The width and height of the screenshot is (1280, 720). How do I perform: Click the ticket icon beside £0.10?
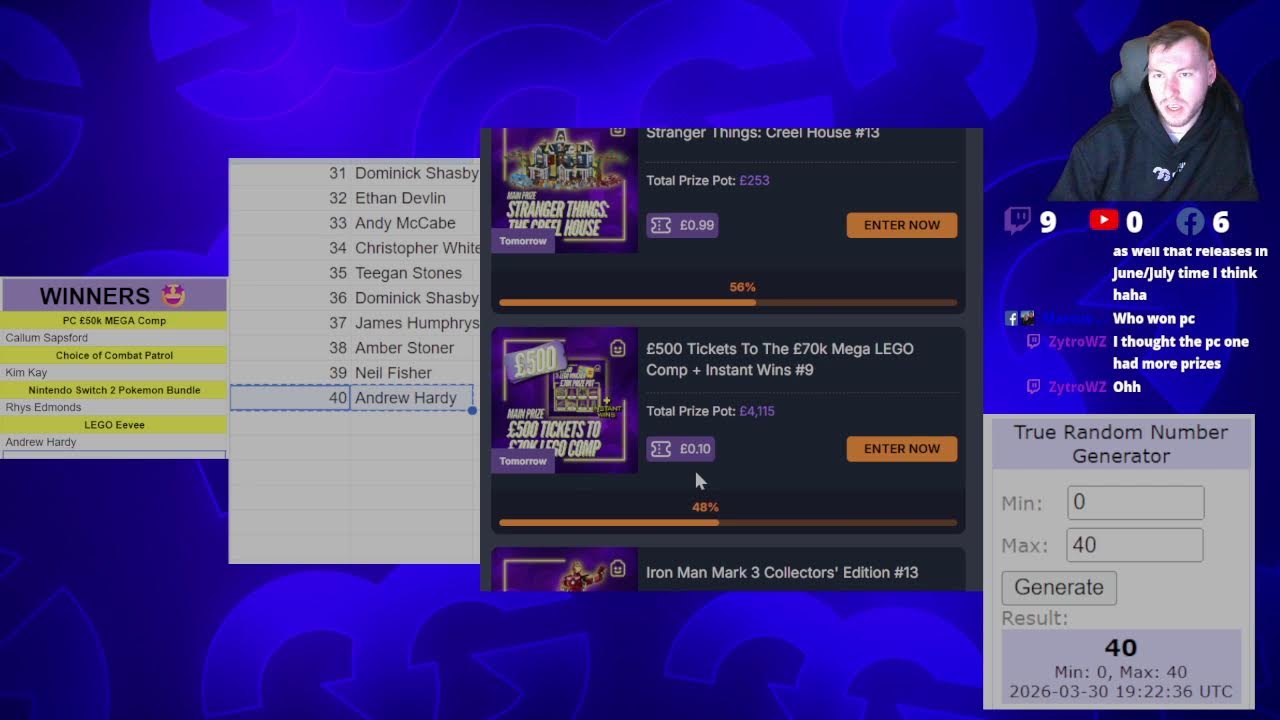pyautogui.click(x=660, y=449)
